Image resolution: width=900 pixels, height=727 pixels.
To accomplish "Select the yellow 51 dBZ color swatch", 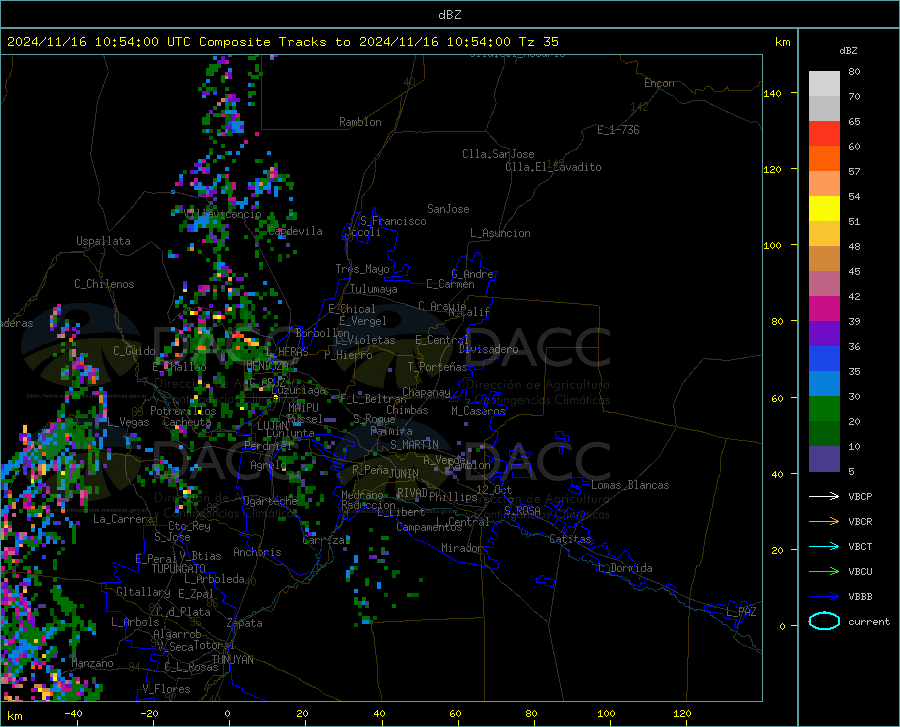I will (824, 209).
